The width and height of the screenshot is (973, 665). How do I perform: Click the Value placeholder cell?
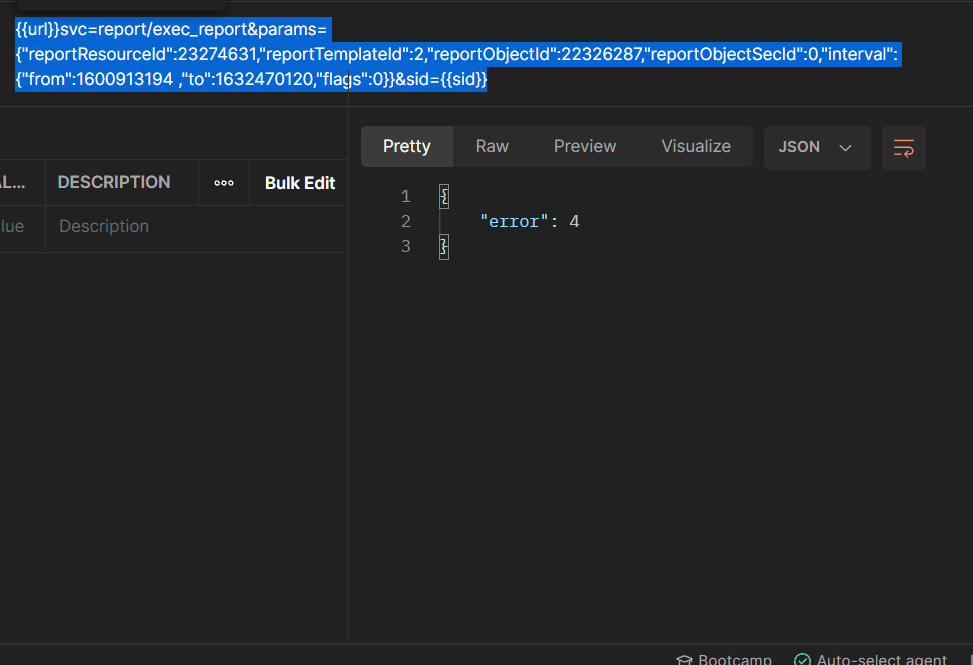click(12, 226)
